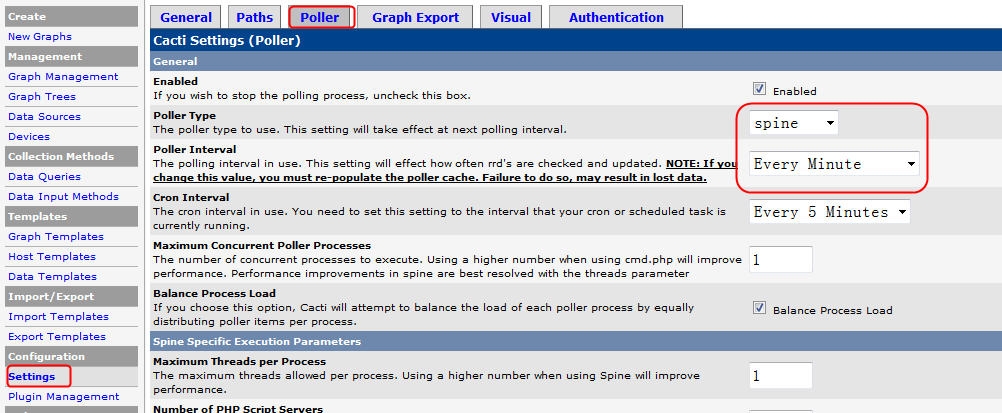1002x413 pixels.
Task: Click the Configuration section header
Action: pos(72,356)
